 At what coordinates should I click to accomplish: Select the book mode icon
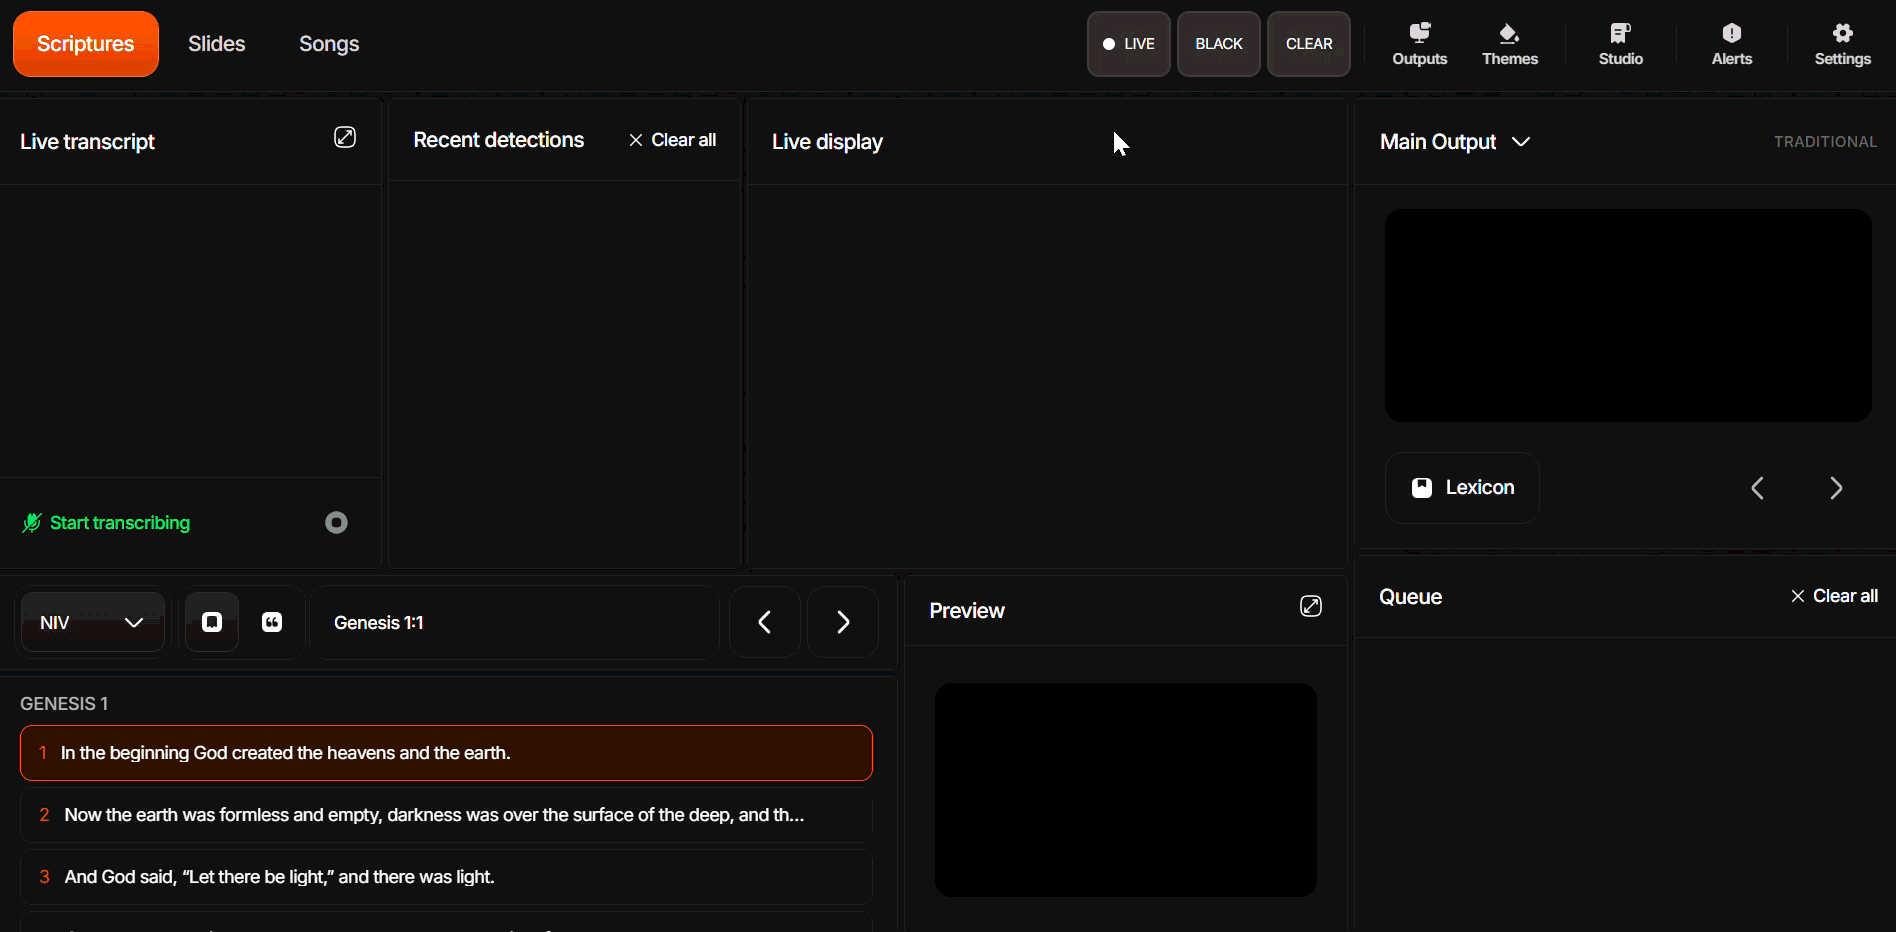pos(212,622)
